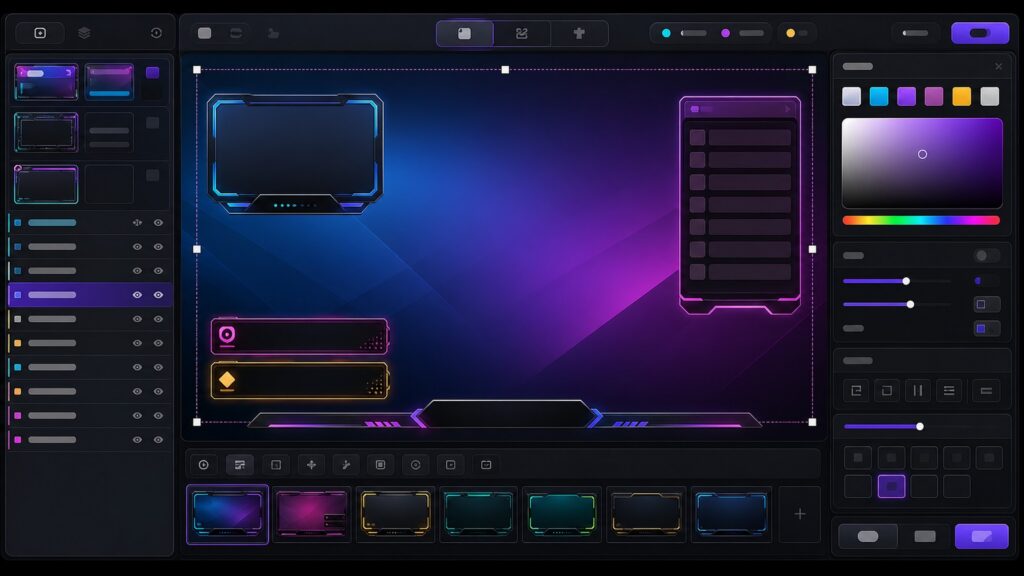Image resolution: width=1024 pixels, height=576 pixels.
Task: Select the blue webcam frame on canvas
Action: coord(295,153)
